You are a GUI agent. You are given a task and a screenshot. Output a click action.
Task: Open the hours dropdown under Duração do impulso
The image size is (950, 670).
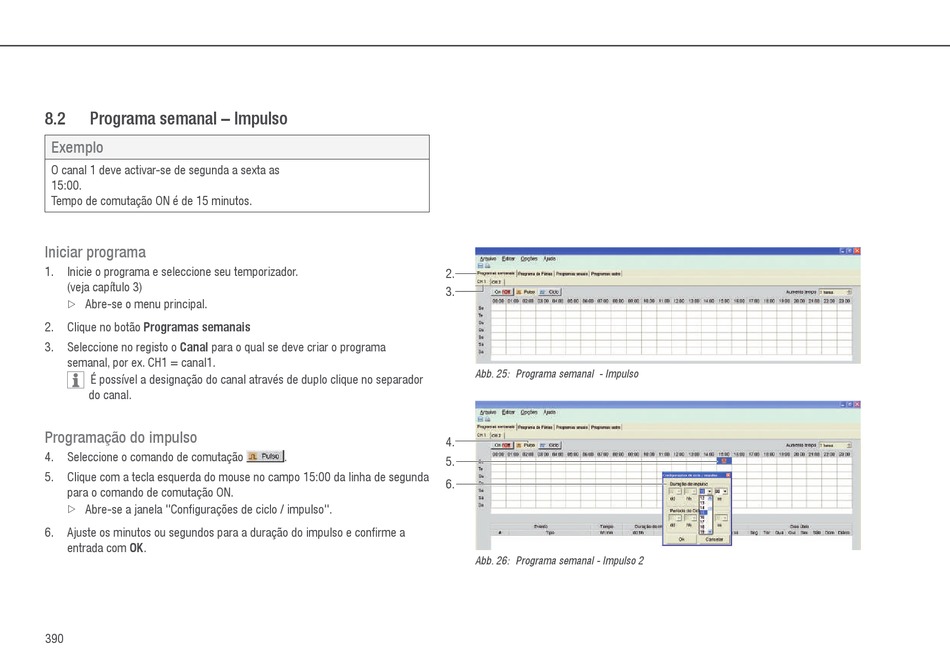tap(690, 491)
